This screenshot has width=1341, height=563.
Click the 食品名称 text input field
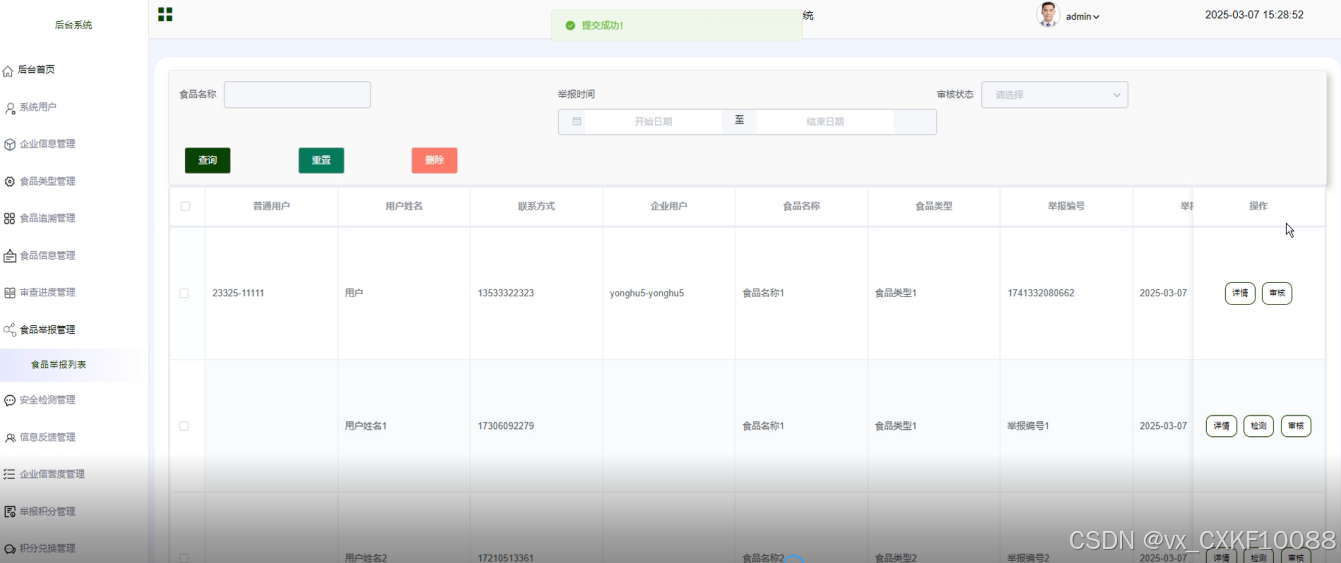(x=297, y=95)
